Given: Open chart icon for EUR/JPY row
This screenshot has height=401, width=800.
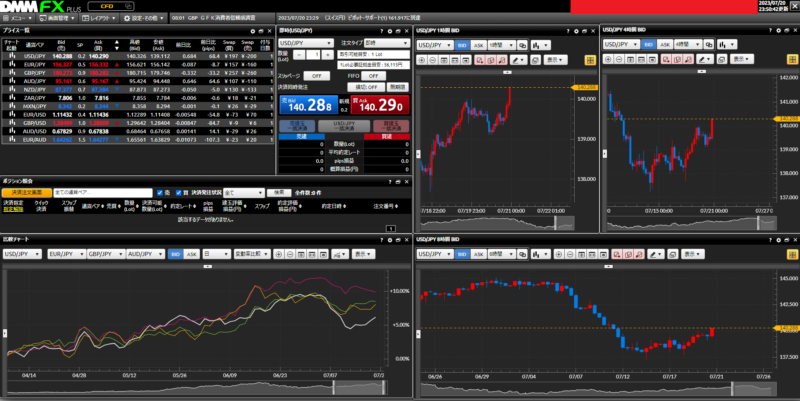Looking at the screenshot, I should [x=11, y=62].
